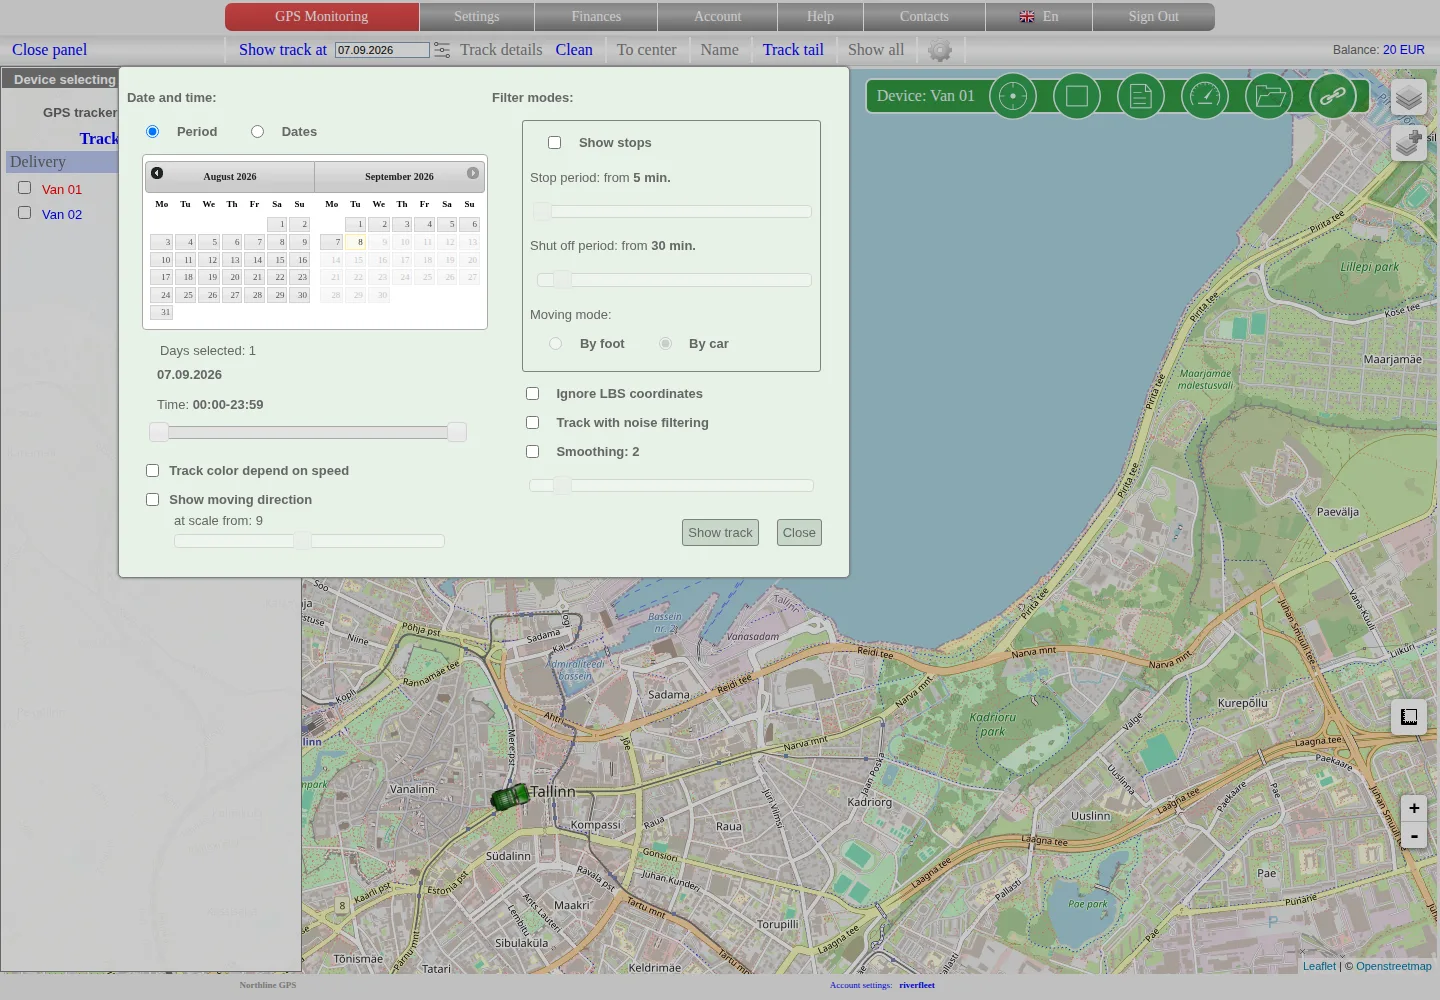Click the speedometer gauge icon
1440x1000 pixels.
(x=1205, y=96)
